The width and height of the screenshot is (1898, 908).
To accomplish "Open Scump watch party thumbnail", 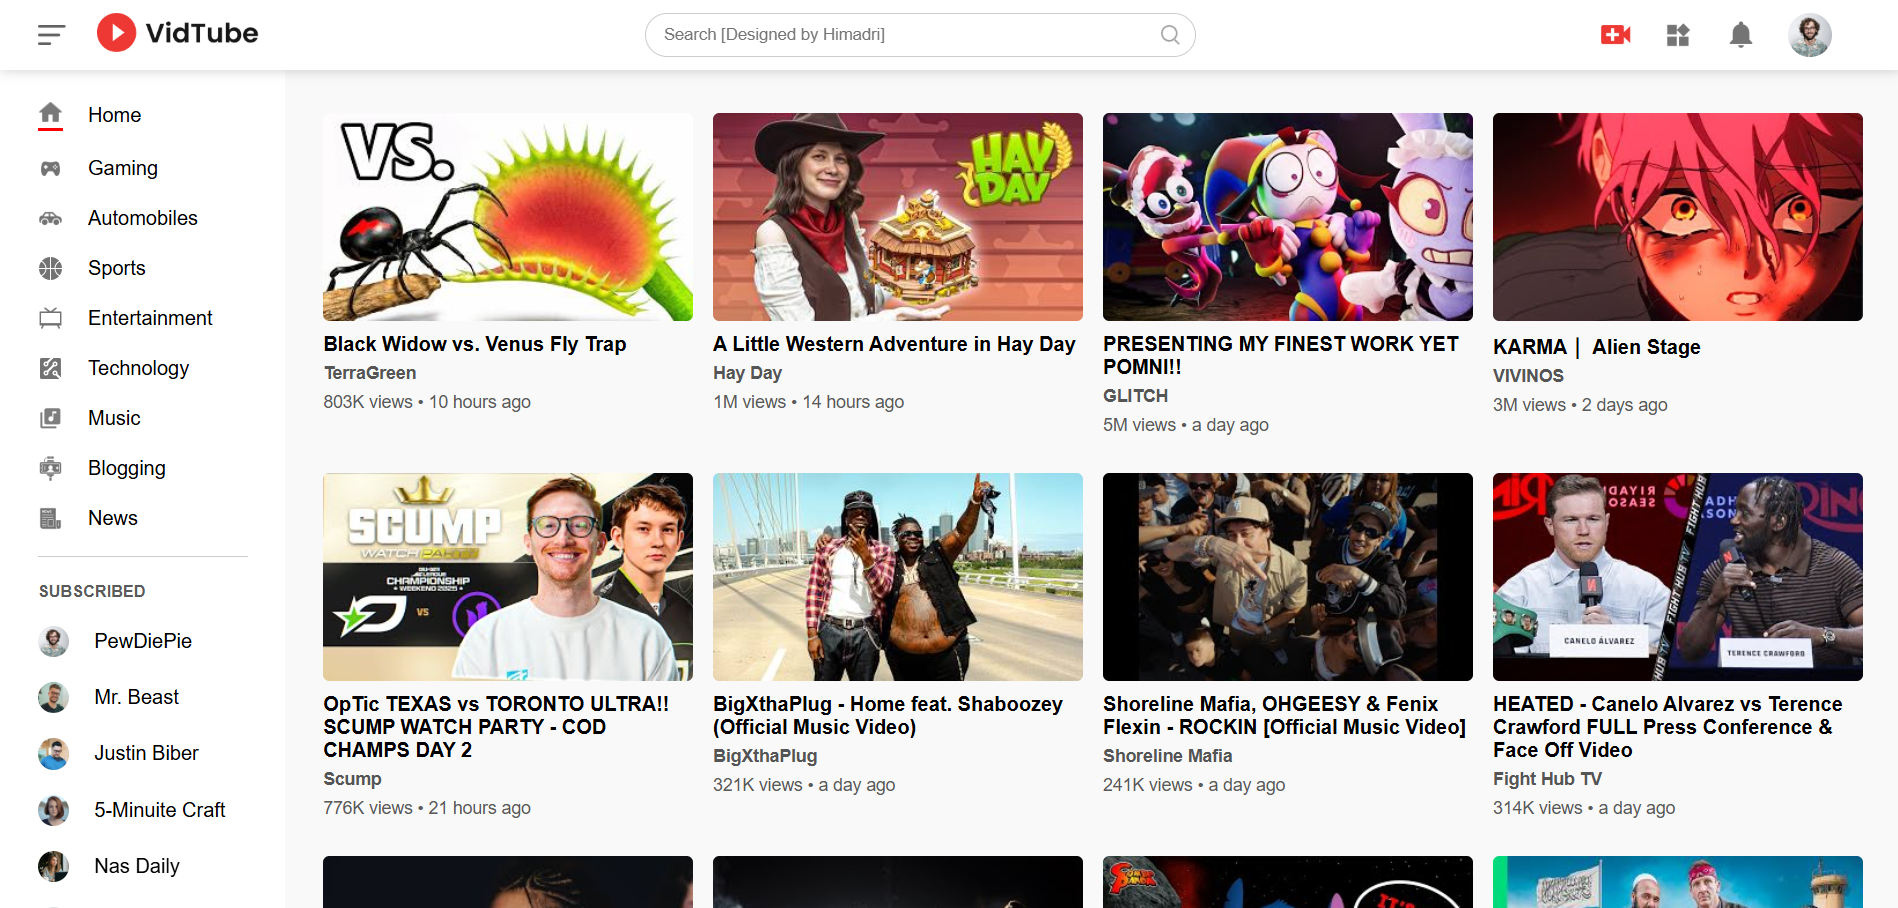I will pyautogui.click(x=508, y=577).
